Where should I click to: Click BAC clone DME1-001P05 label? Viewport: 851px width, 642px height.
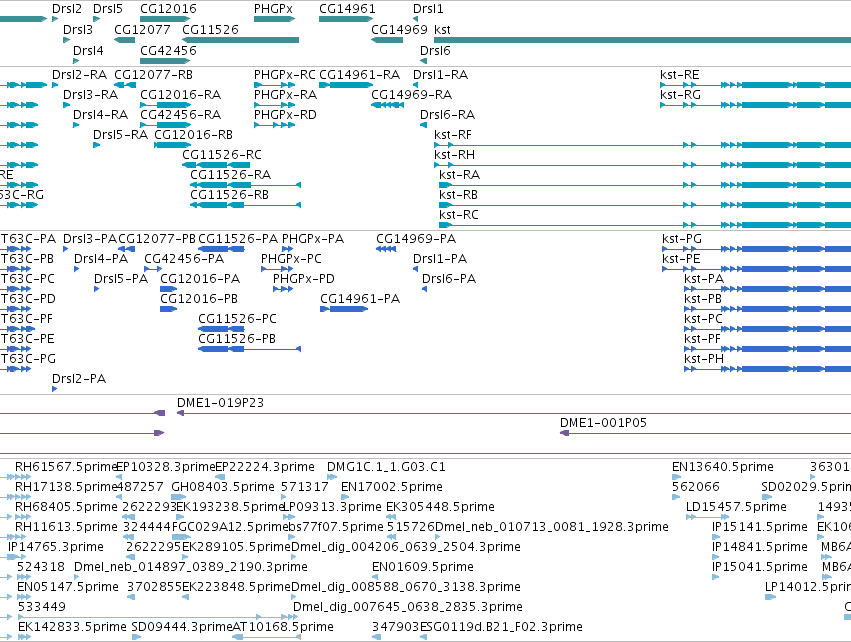point(604,423)
